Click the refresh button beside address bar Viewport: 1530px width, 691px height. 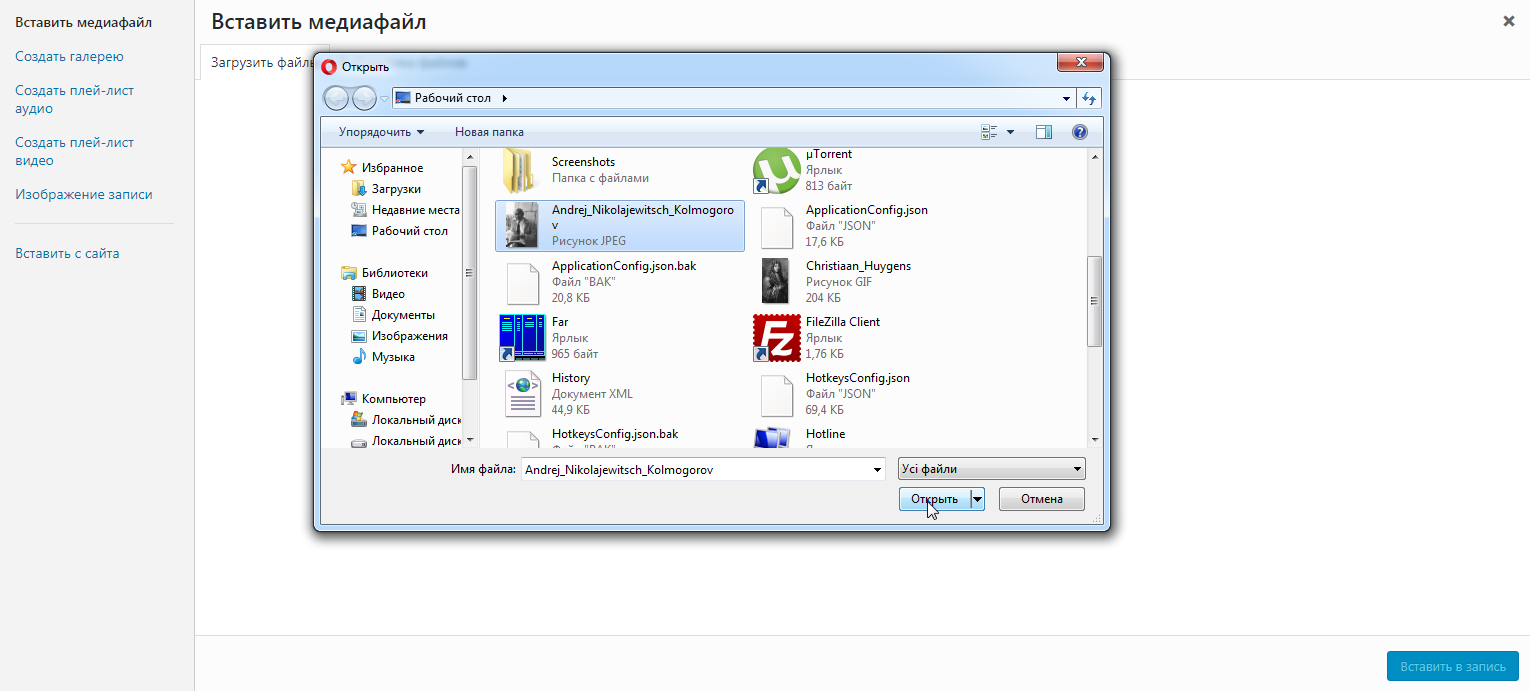tap(1090, 98)
